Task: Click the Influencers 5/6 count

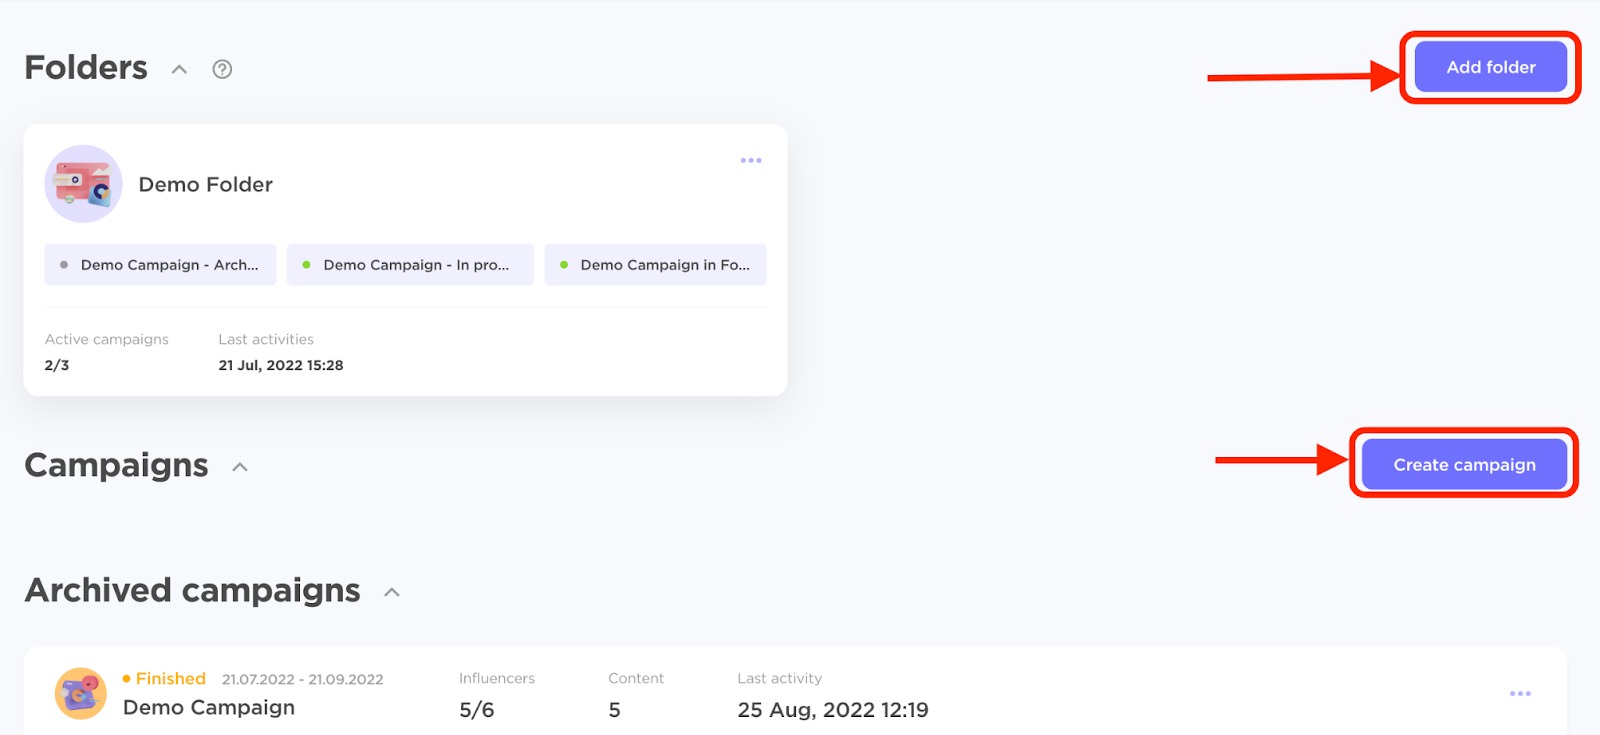Action: pos(476,710)
